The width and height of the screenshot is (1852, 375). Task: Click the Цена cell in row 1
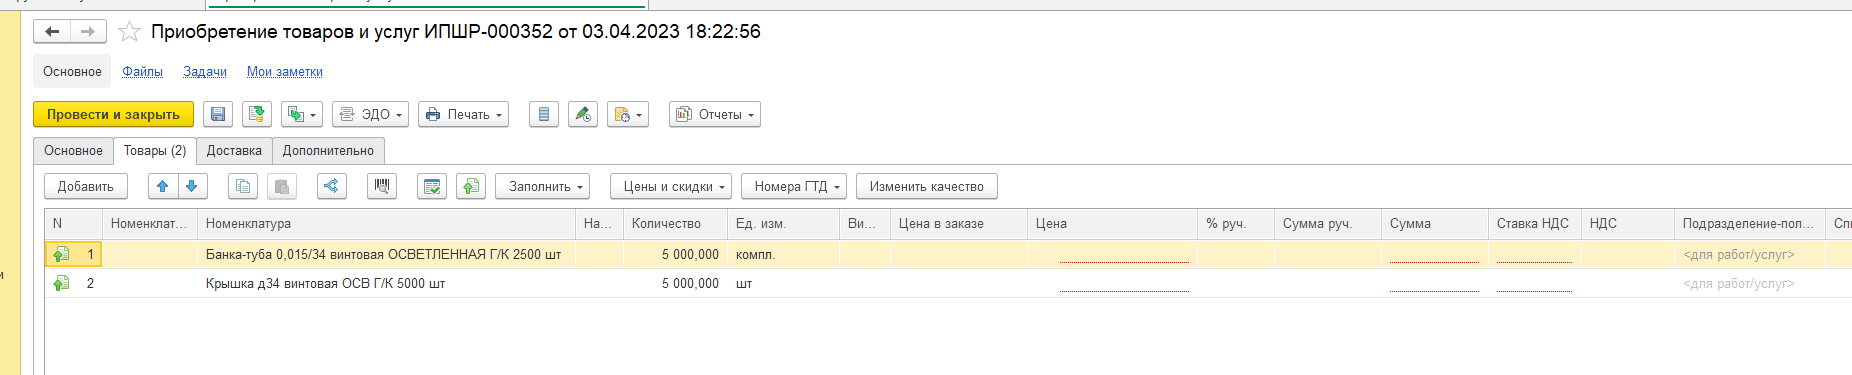(x=1112, y=254)
